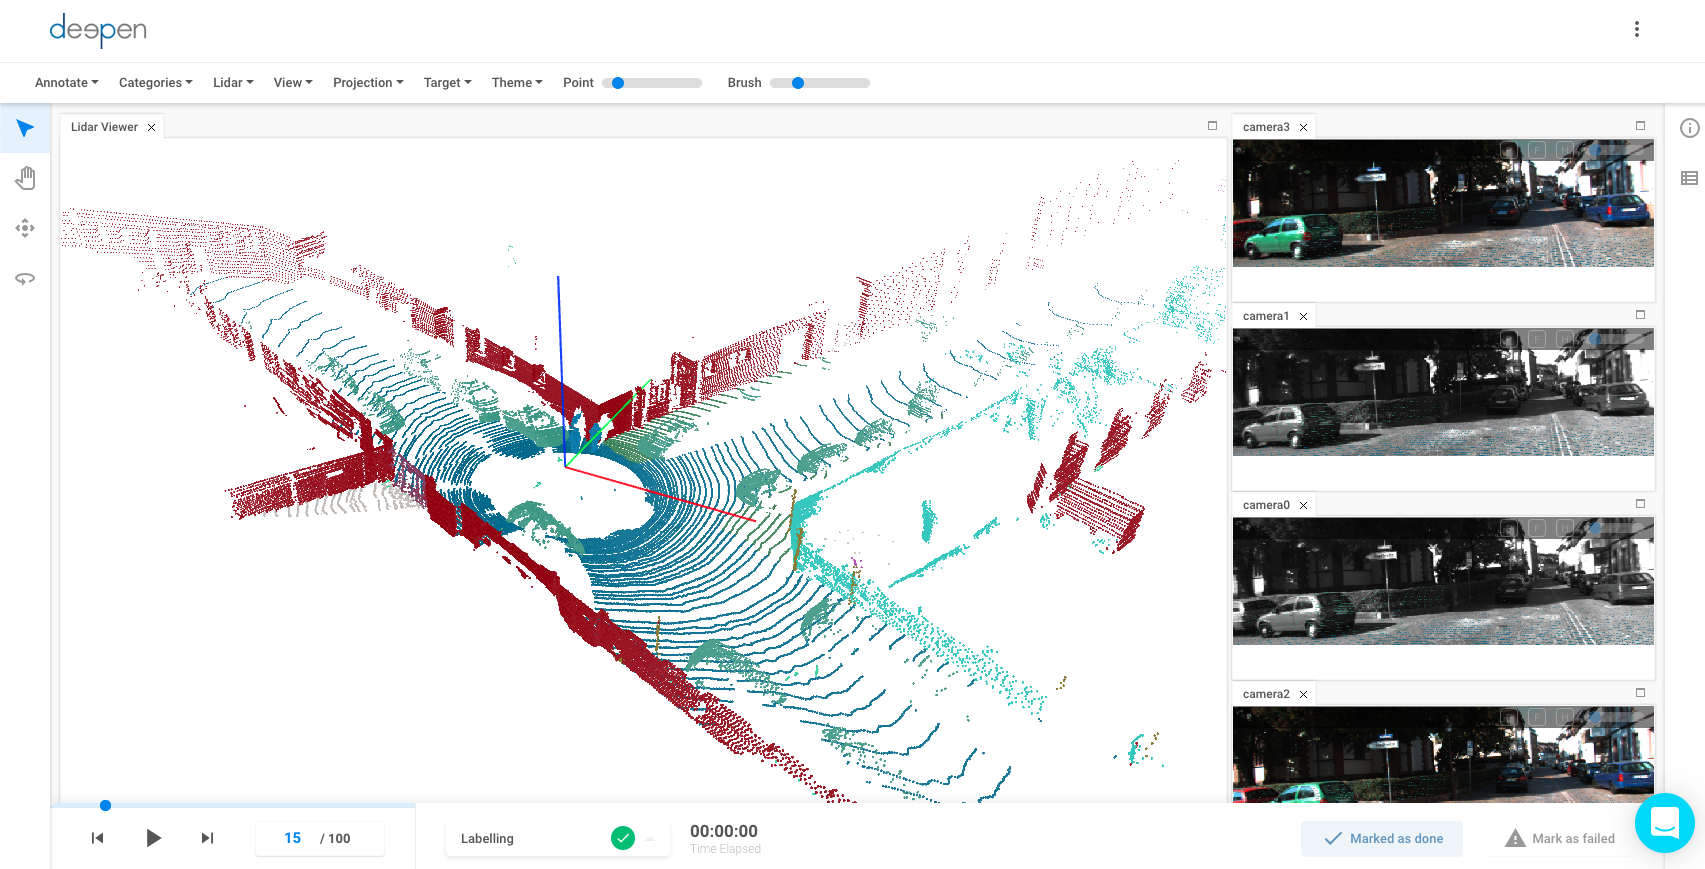Activate the hand pan tool
This screenshot has width=1705, height=869.
point(25,178)
